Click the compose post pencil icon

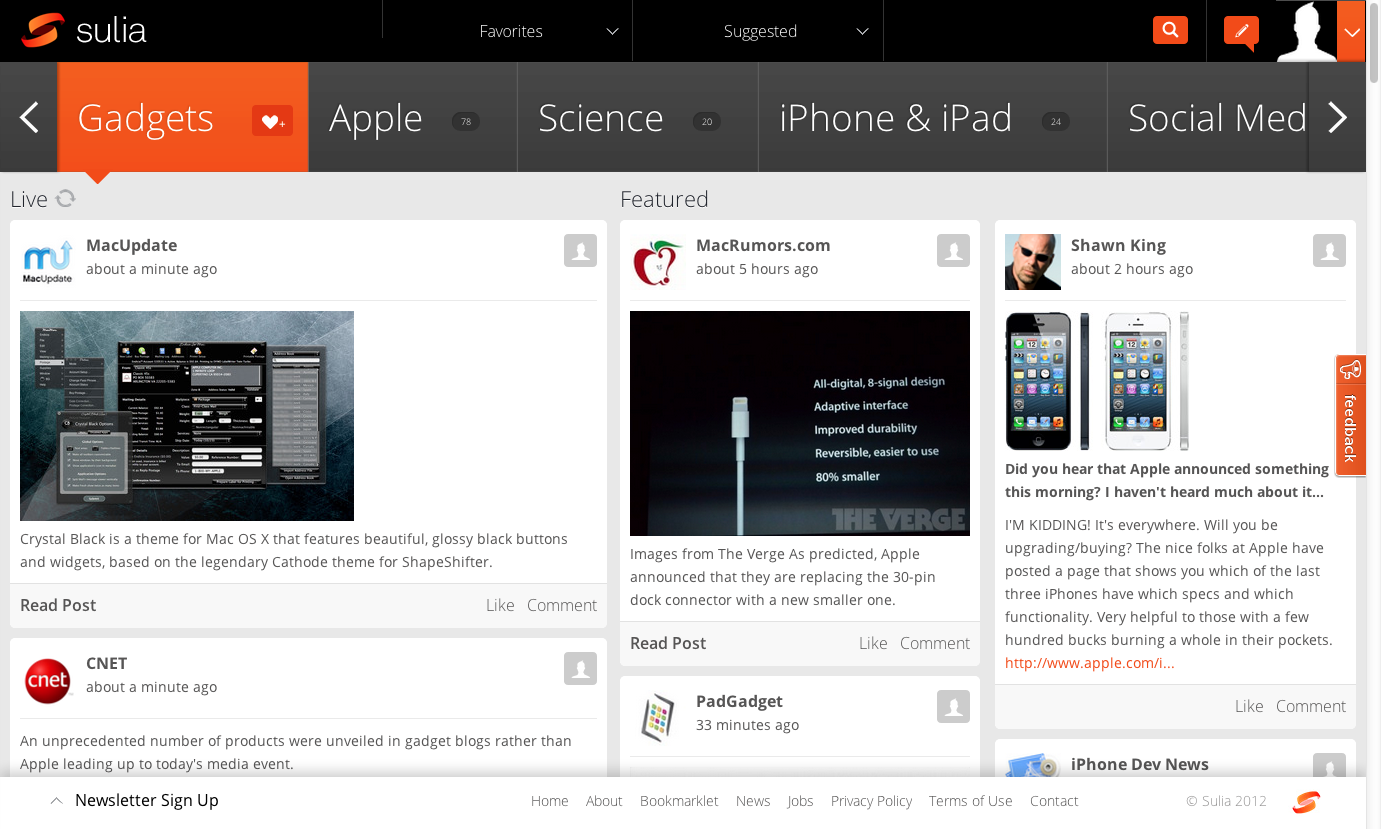tap(1241, 31)
